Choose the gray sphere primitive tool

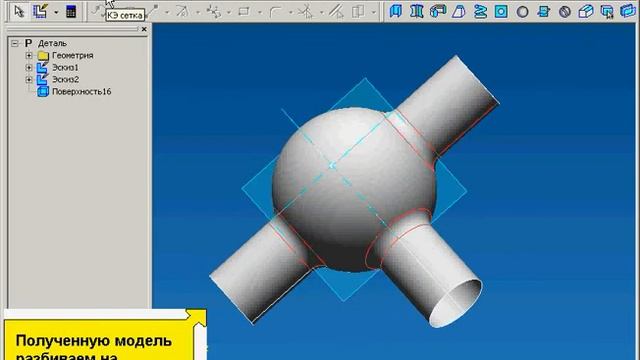coord(522,11)
